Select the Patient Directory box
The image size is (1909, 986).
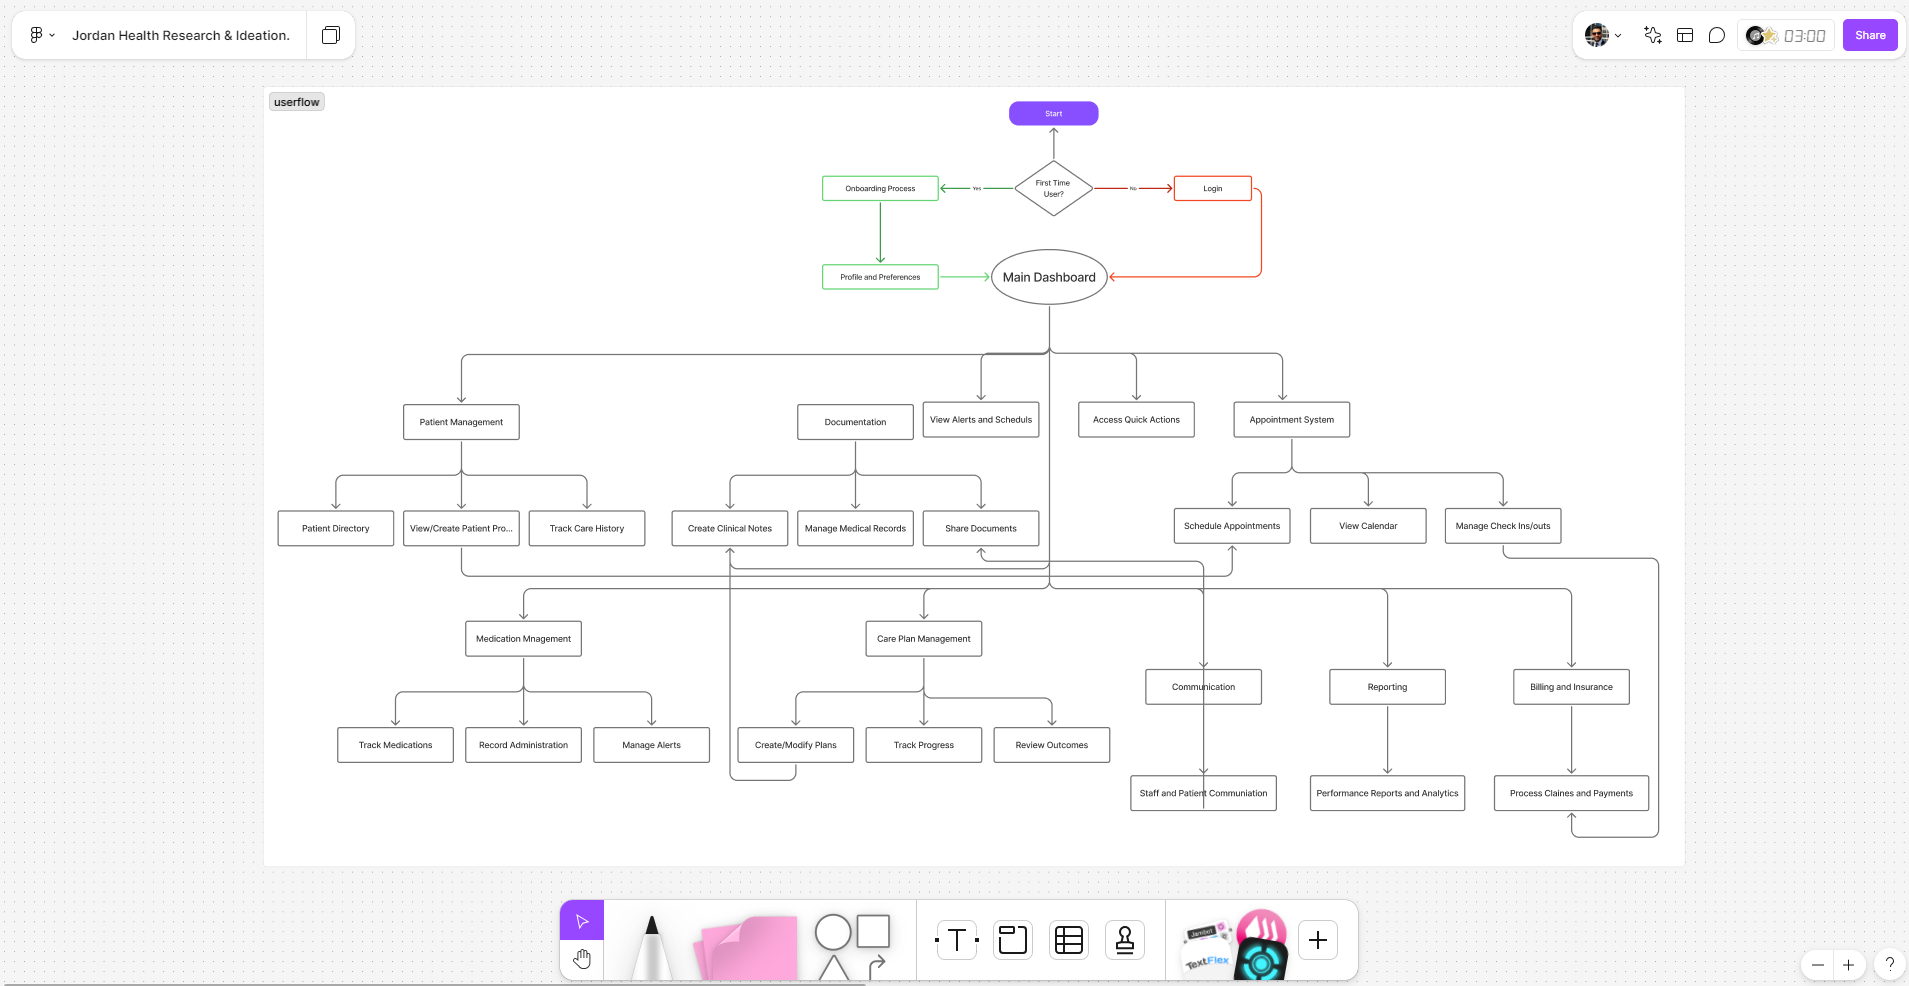click(x=336, y=528)
